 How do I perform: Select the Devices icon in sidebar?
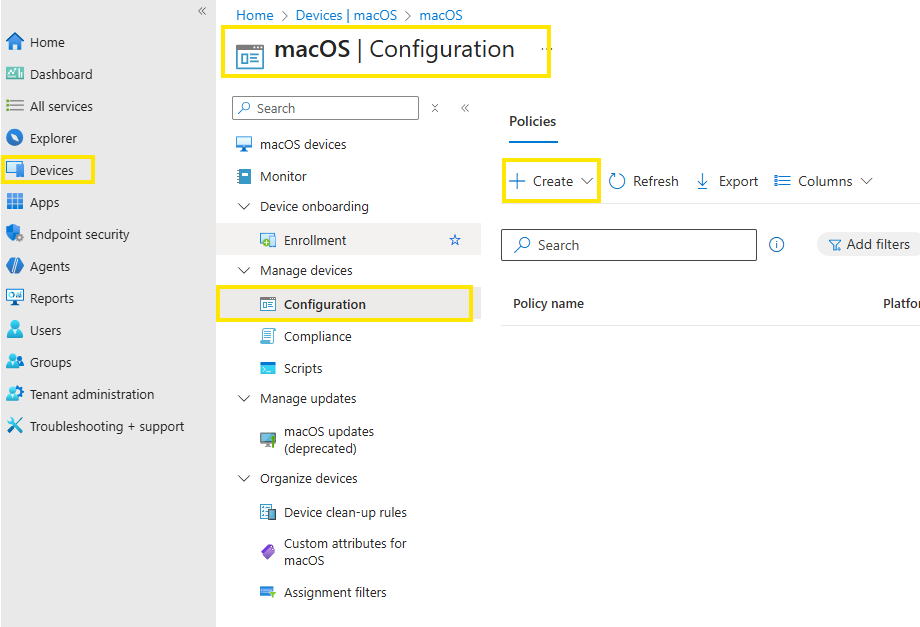pyautogui.click(x=15, y=170)
